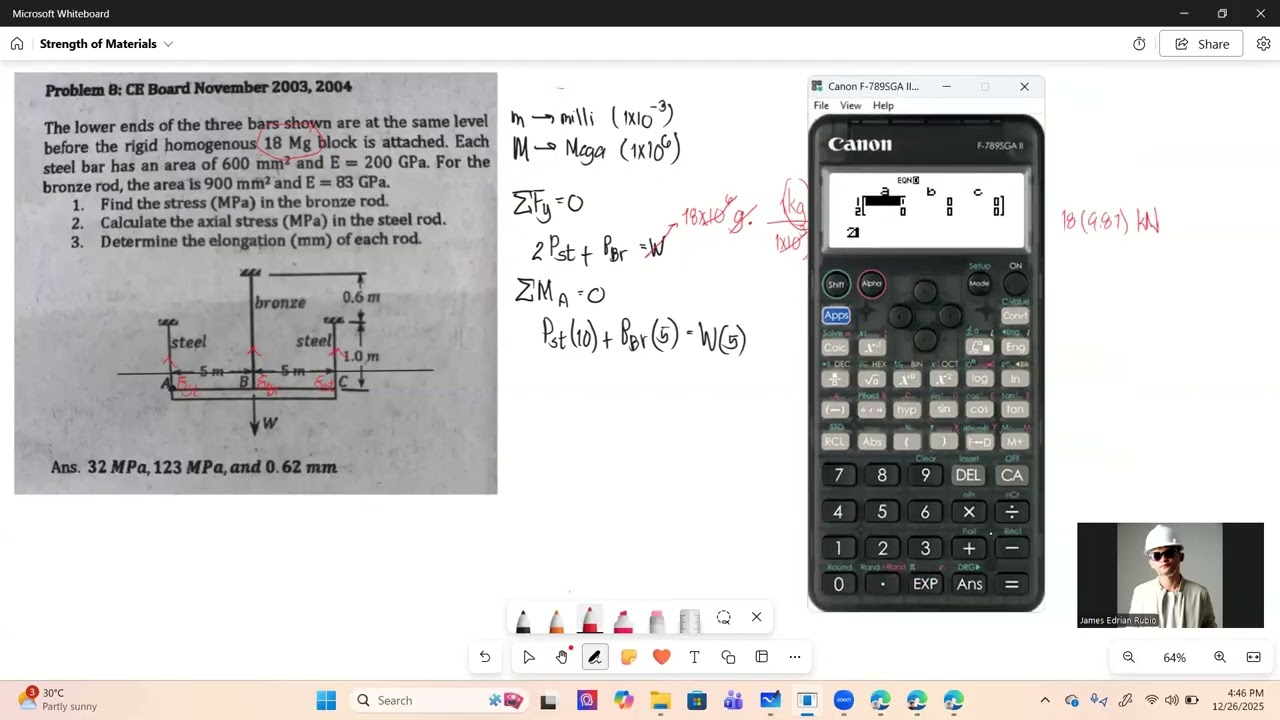Screen dimensions: 1280x720
Task: Toggle the calculator Shift key
Action: click(836, 284)
